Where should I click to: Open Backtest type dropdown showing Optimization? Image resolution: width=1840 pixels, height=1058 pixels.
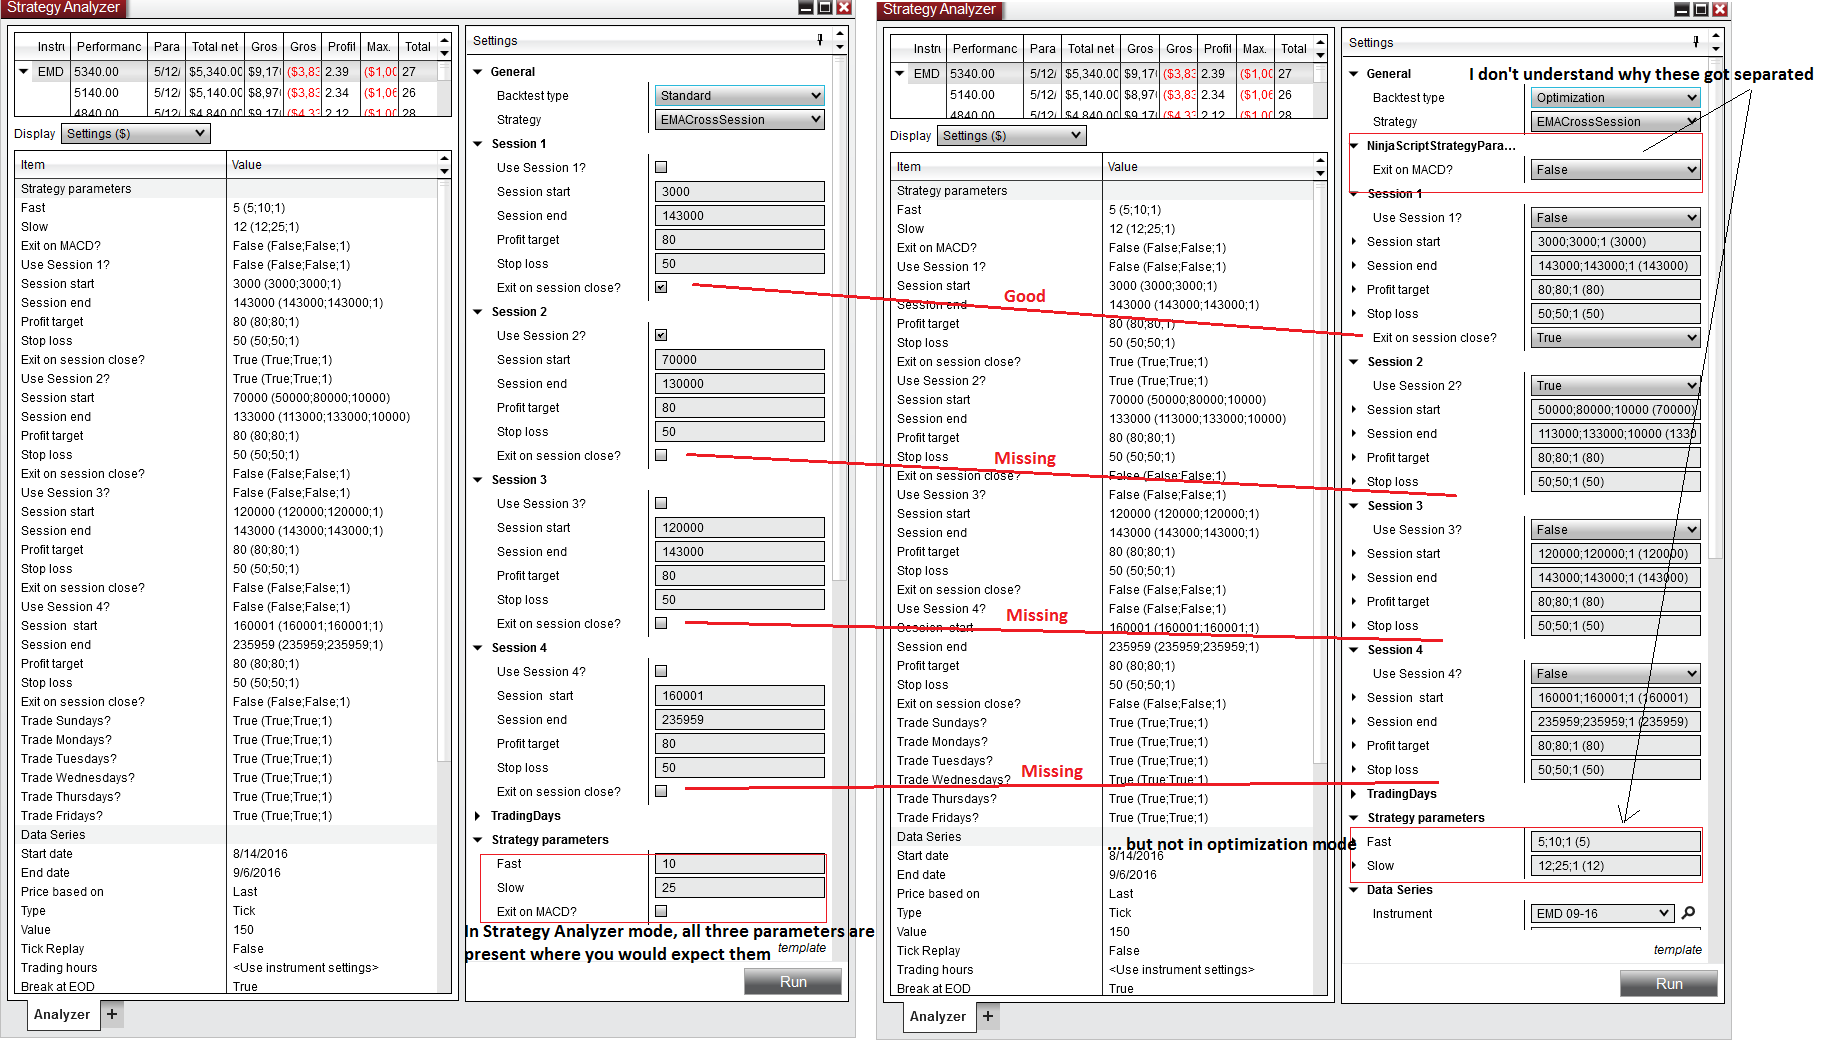1616,98
